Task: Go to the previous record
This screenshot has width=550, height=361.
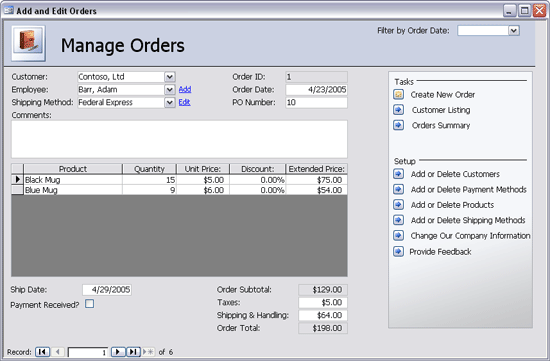Action: [x=58, y=352]
